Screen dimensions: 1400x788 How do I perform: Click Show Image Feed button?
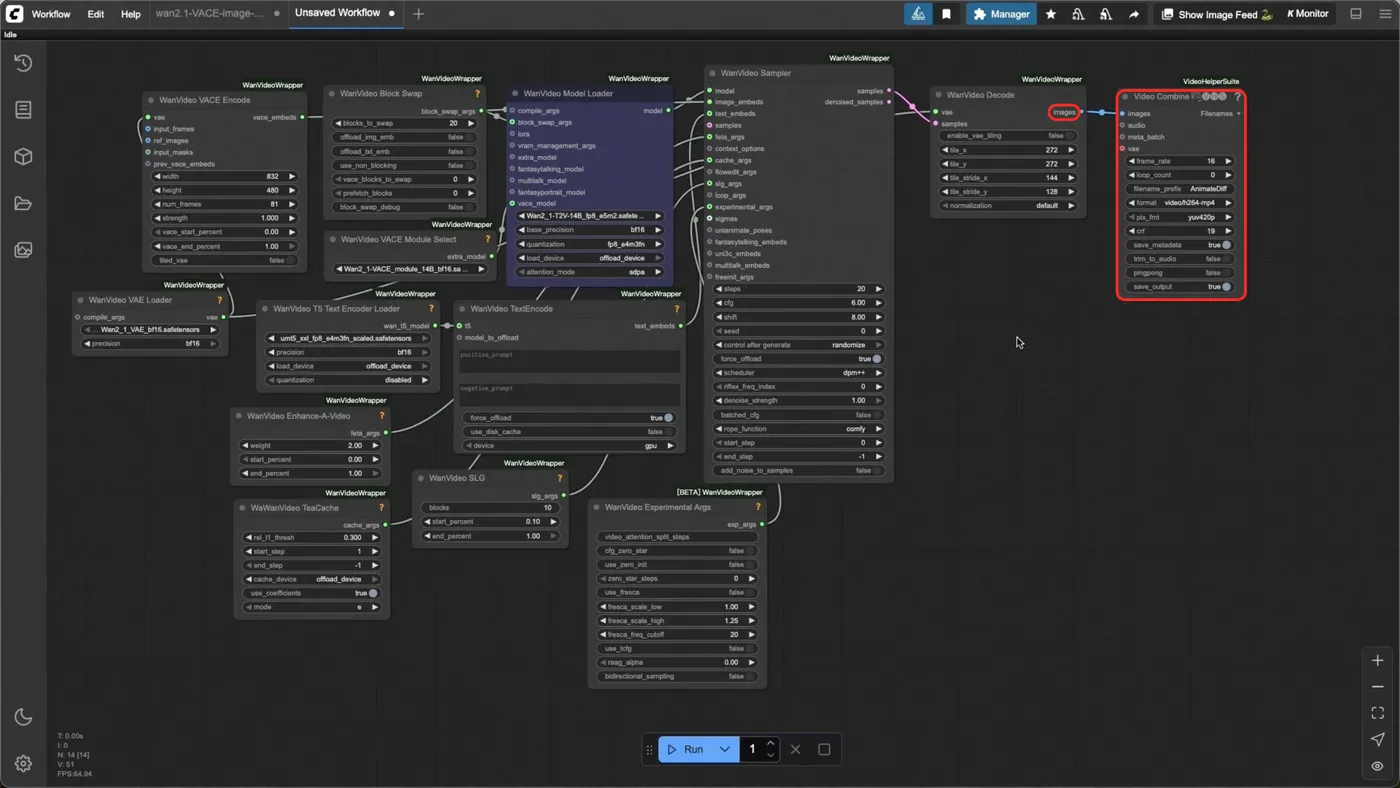tap(1216, 14)
